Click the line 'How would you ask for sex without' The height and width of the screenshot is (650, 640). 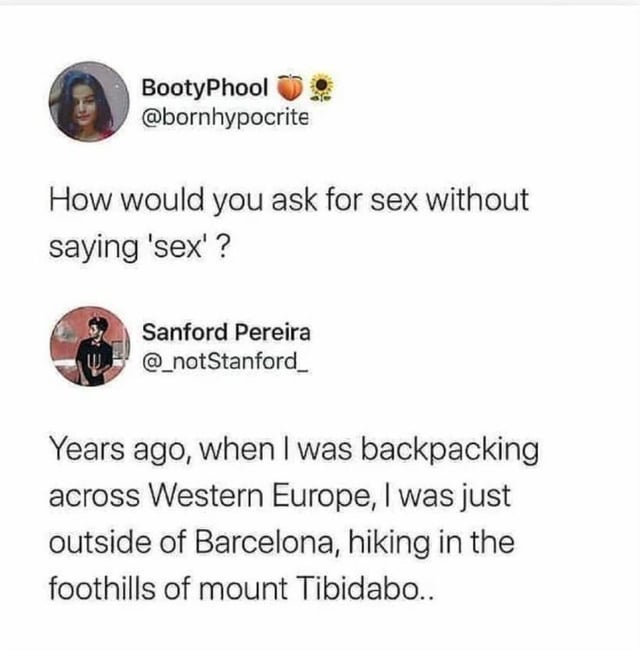(289, 200)
